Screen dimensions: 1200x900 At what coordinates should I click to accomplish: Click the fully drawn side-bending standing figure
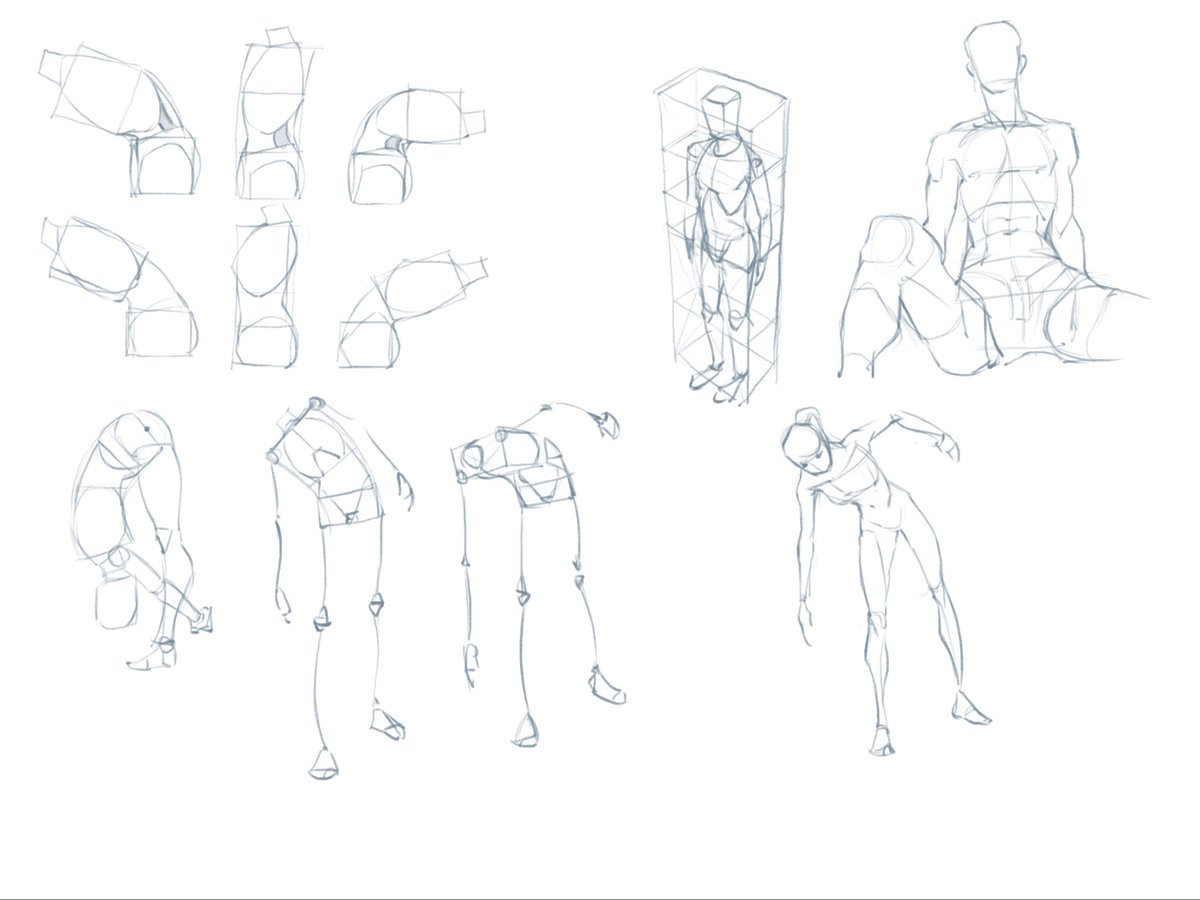[885, 580]
